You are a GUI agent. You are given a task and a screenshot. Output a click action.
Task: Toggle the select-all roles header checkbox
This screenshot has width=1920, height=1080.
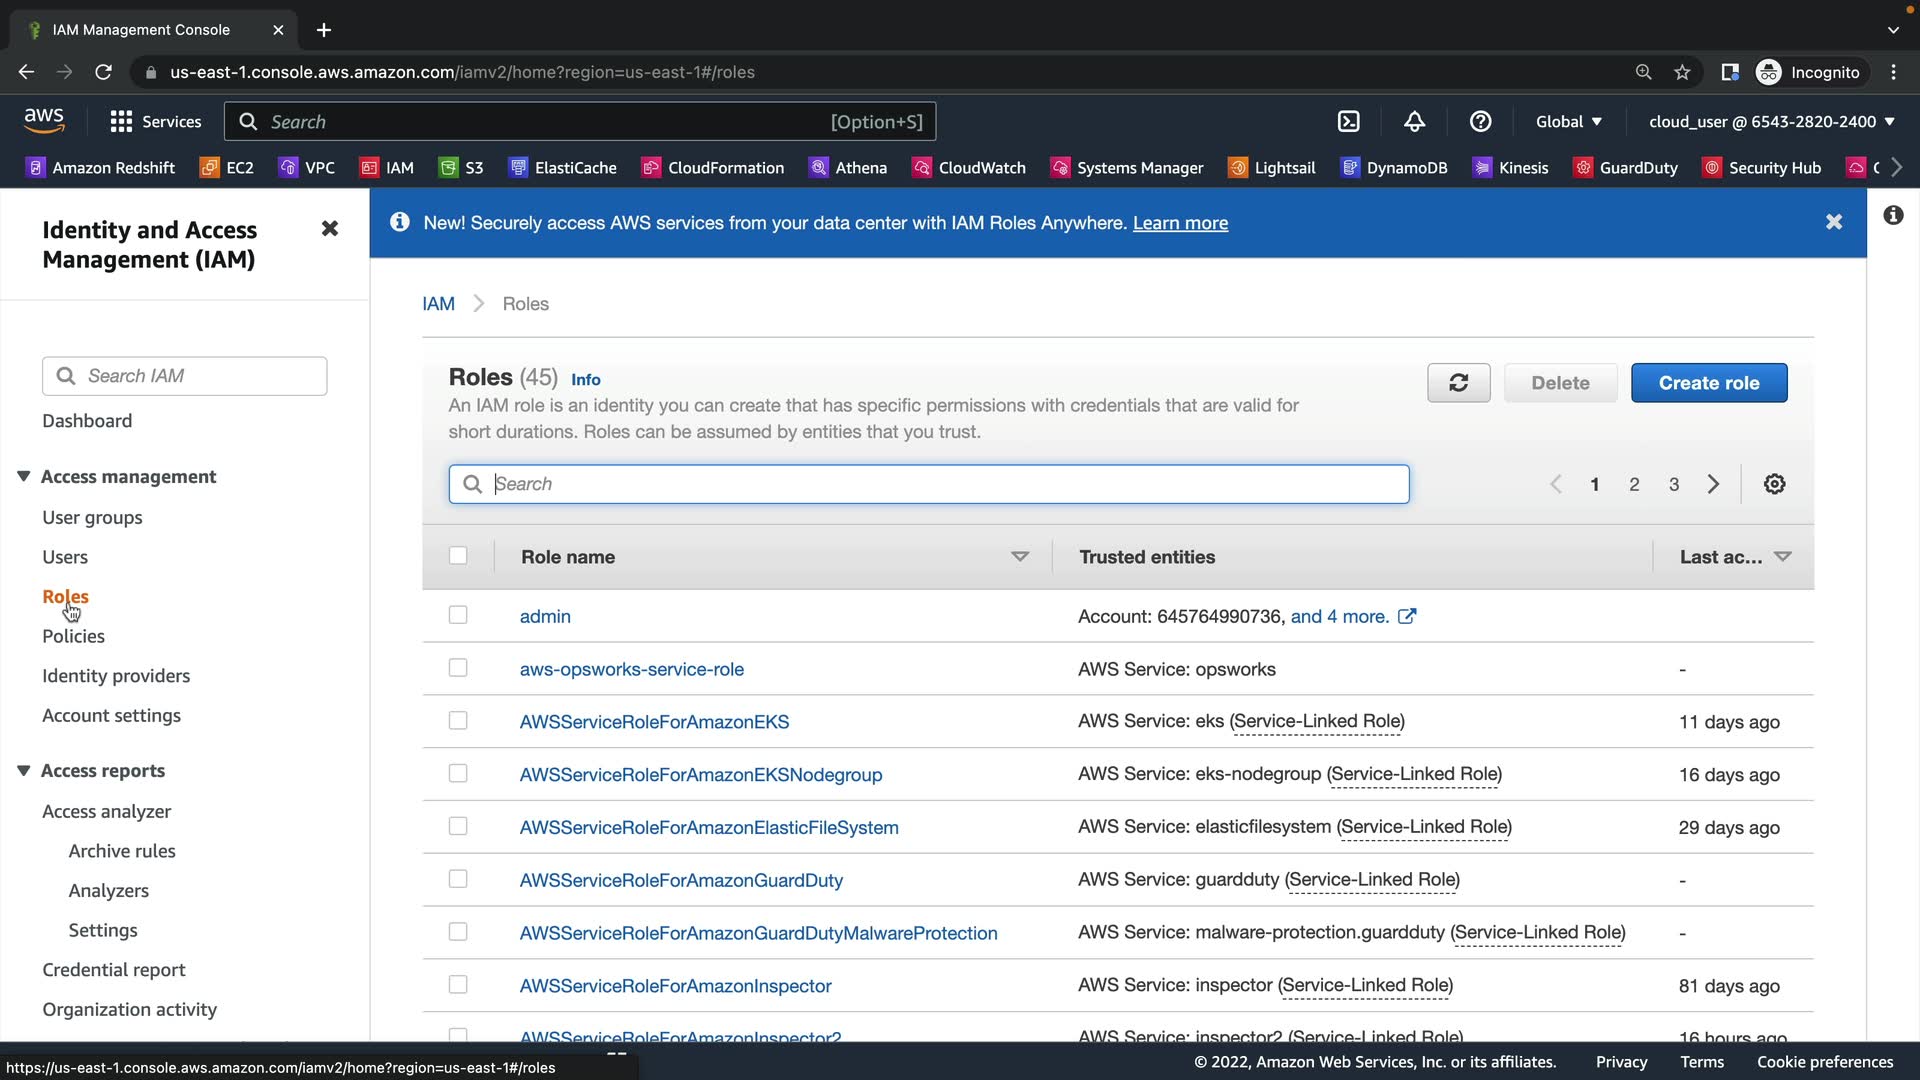coord(458,555)
